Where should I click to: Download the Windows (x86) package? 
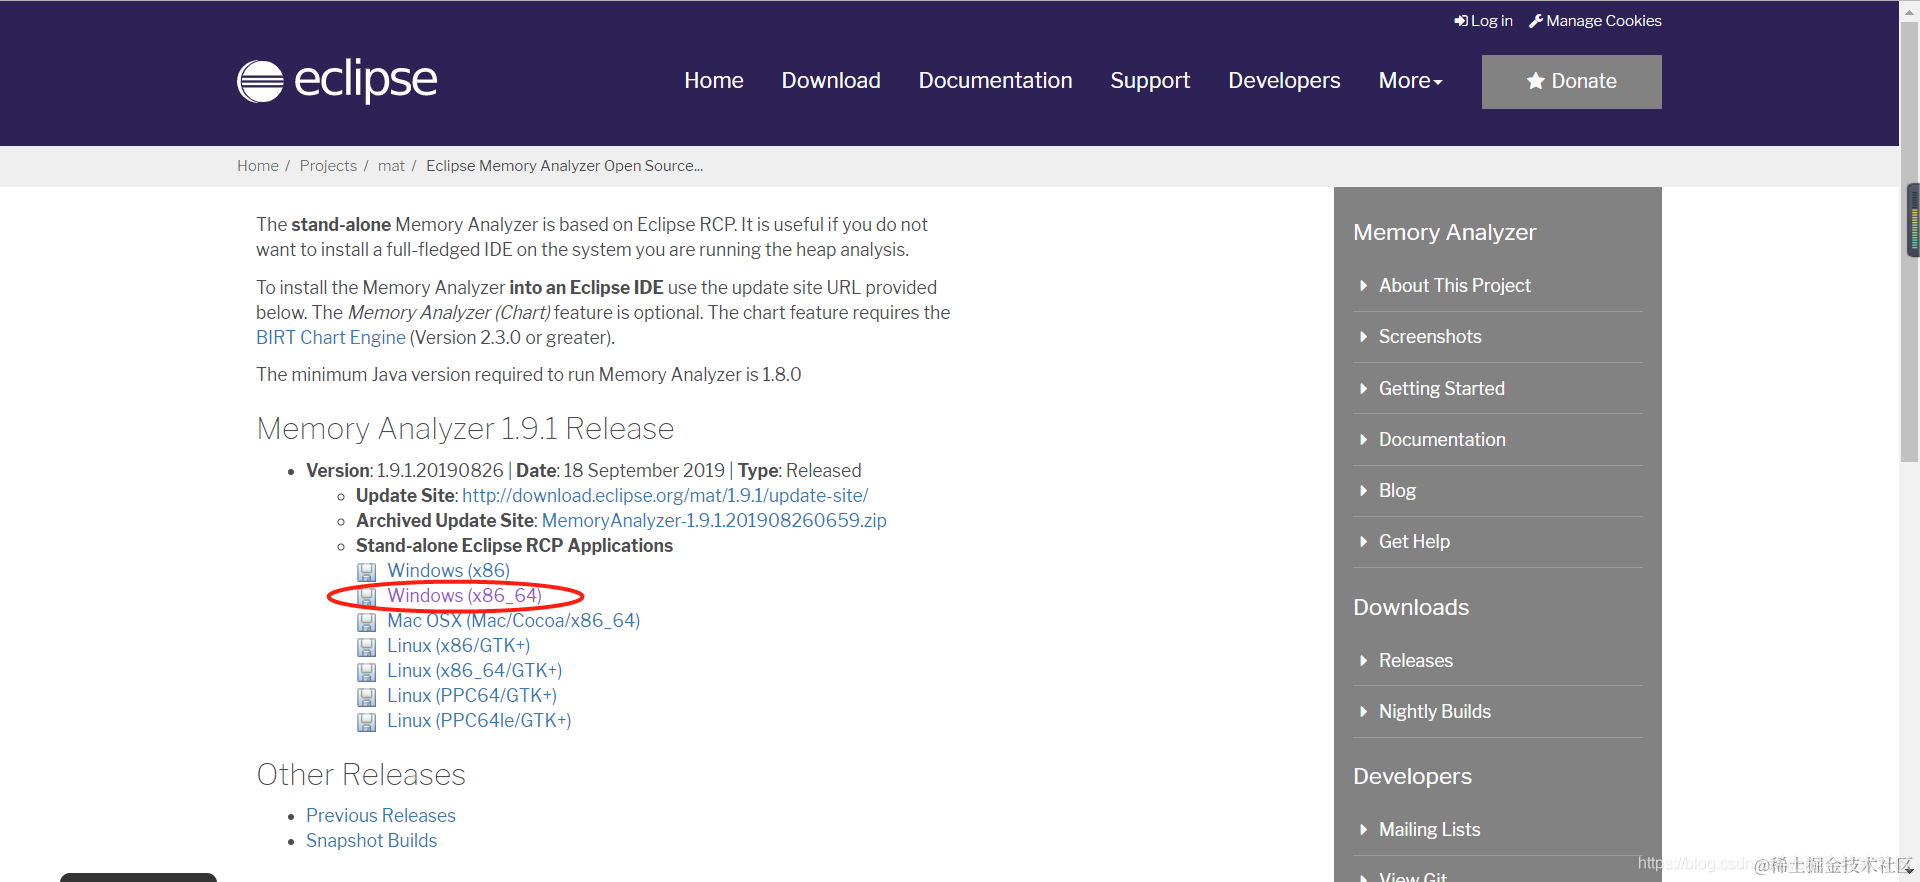pos(449,571)
